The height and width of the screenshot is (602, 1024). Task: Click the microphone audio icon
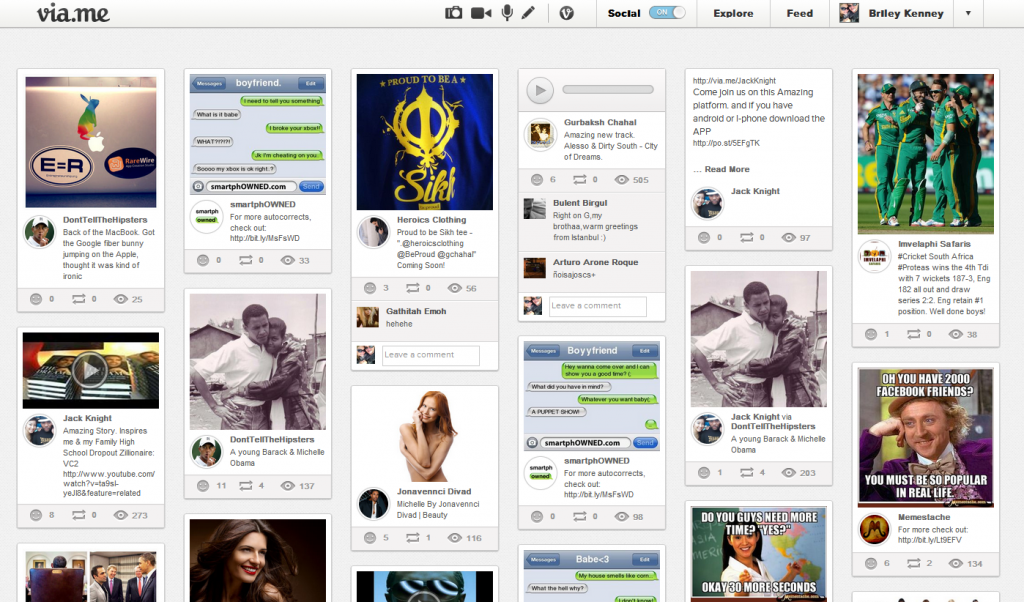[507, 13]
